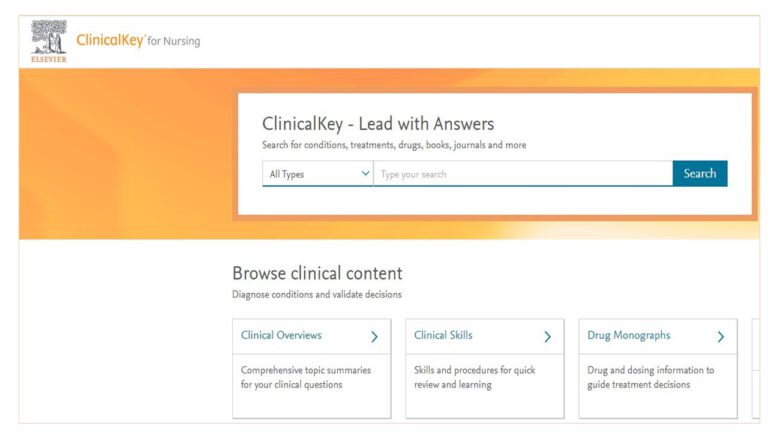Screen dimensions: 768x432
Task: Expand the All Types dropdown
Action: (x=318, y=174)
